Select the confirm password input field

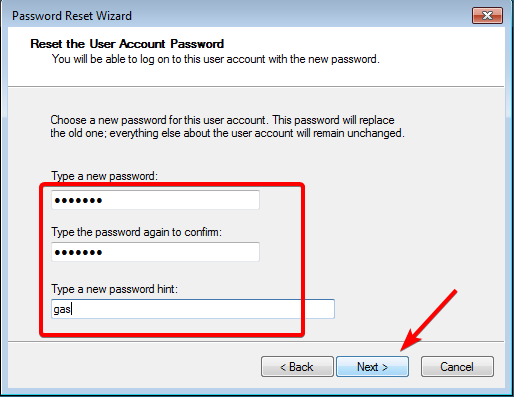coord(155,252)
